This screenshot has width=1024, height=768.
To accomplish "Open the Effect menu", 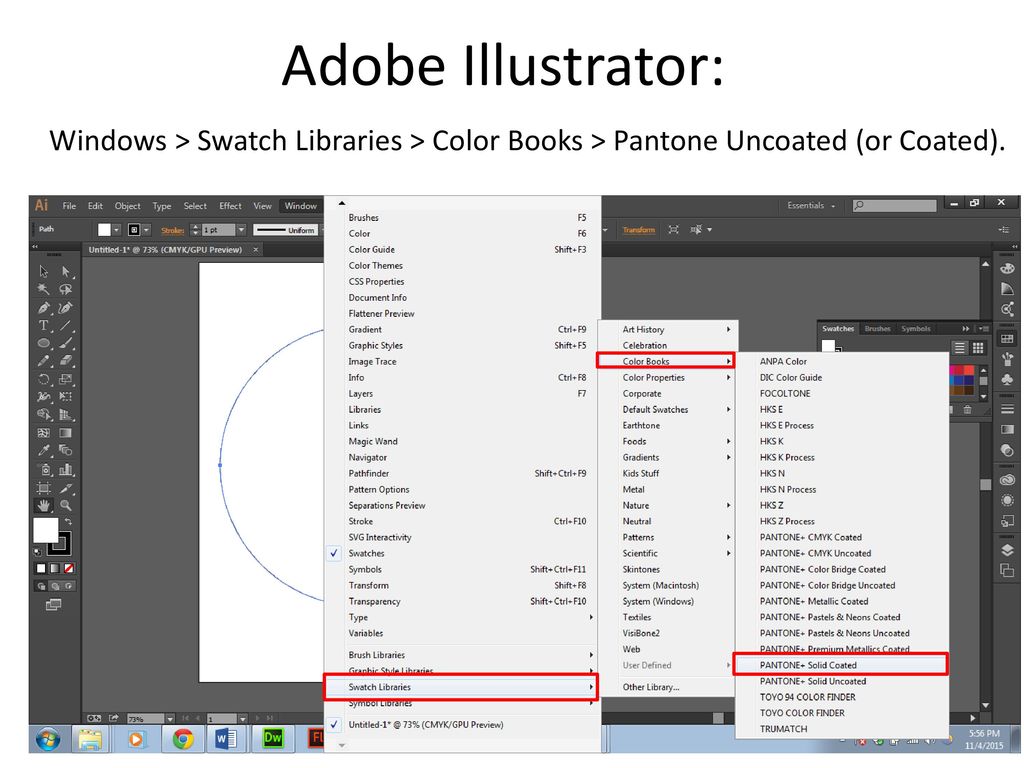I will (x=231, y=206).
